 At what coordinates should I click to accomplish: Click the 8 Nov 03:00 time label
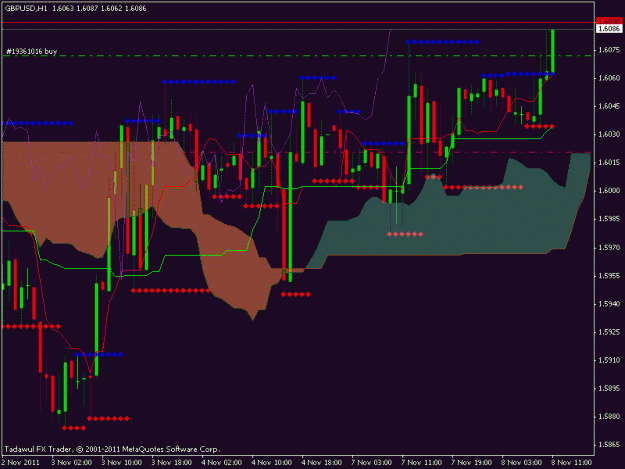(x=522, y=463)
